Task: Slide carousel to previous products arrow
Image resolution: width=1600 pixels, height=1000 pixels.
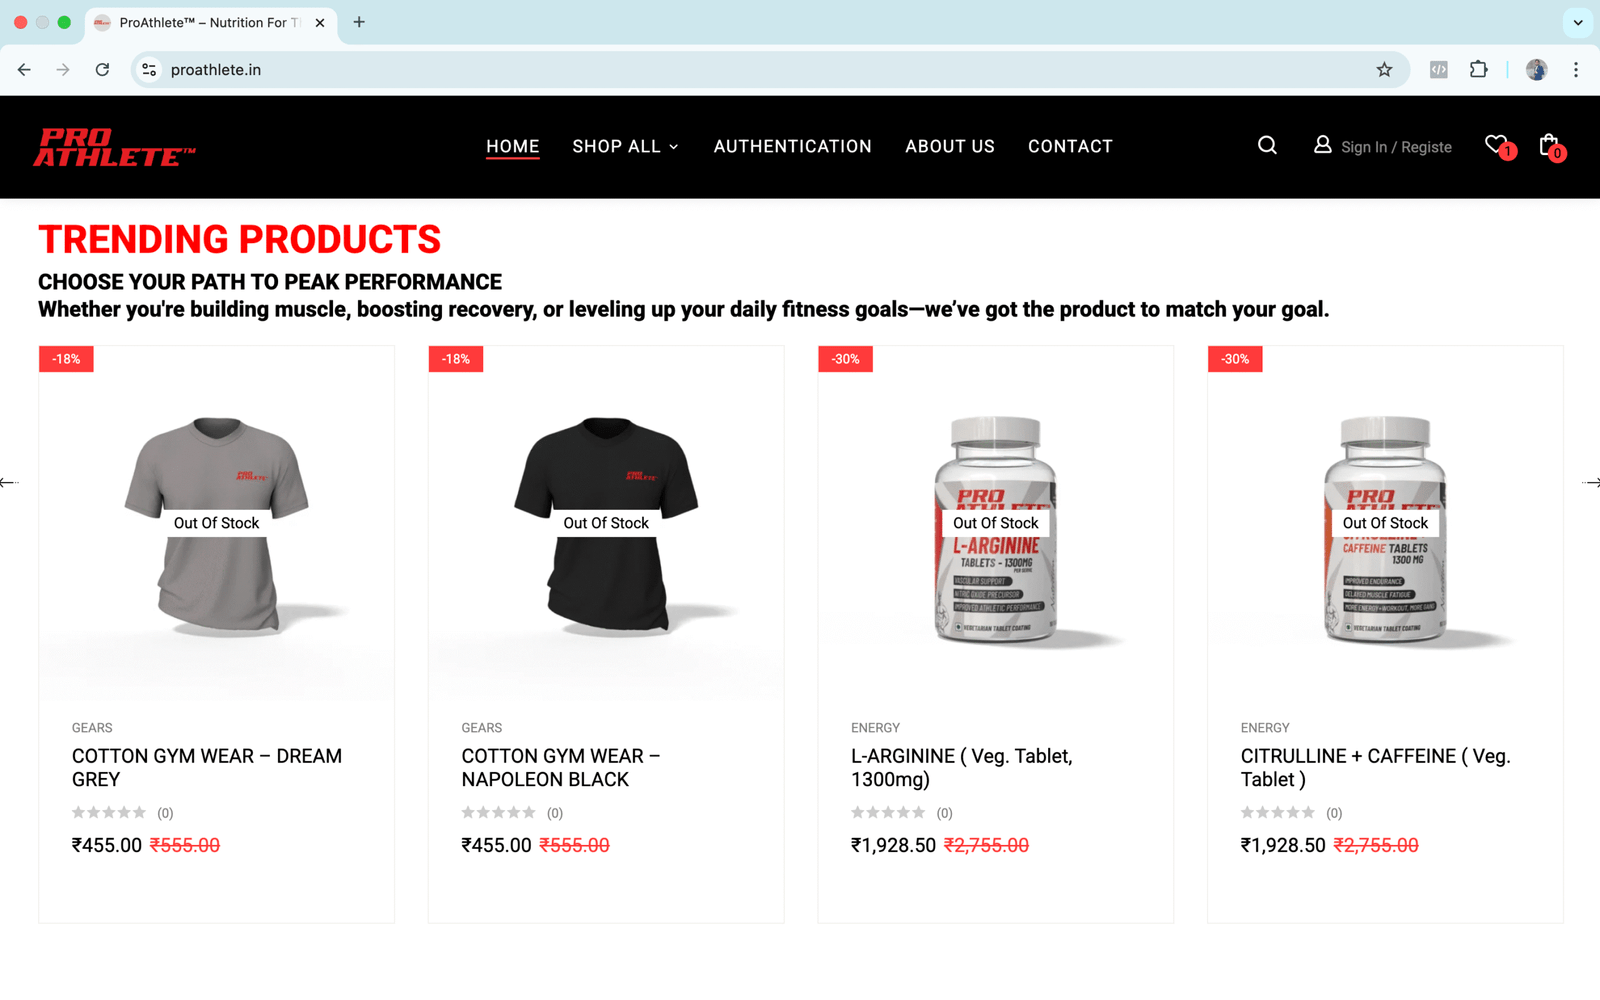Action: coord(9,483)
